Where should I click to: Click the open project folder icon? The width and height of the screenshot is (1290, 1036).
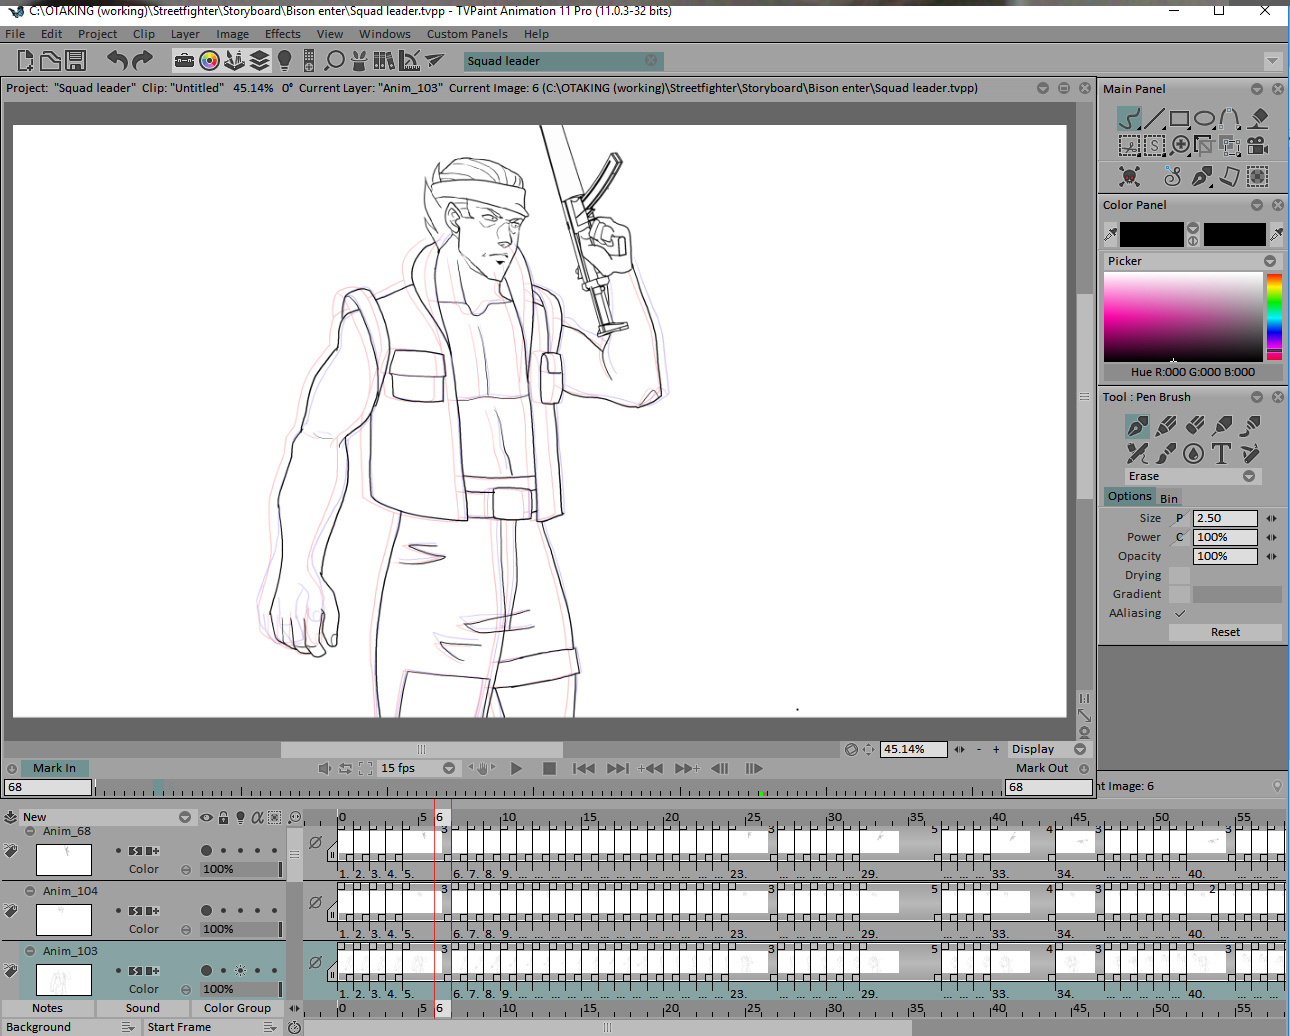pos(50,61)
